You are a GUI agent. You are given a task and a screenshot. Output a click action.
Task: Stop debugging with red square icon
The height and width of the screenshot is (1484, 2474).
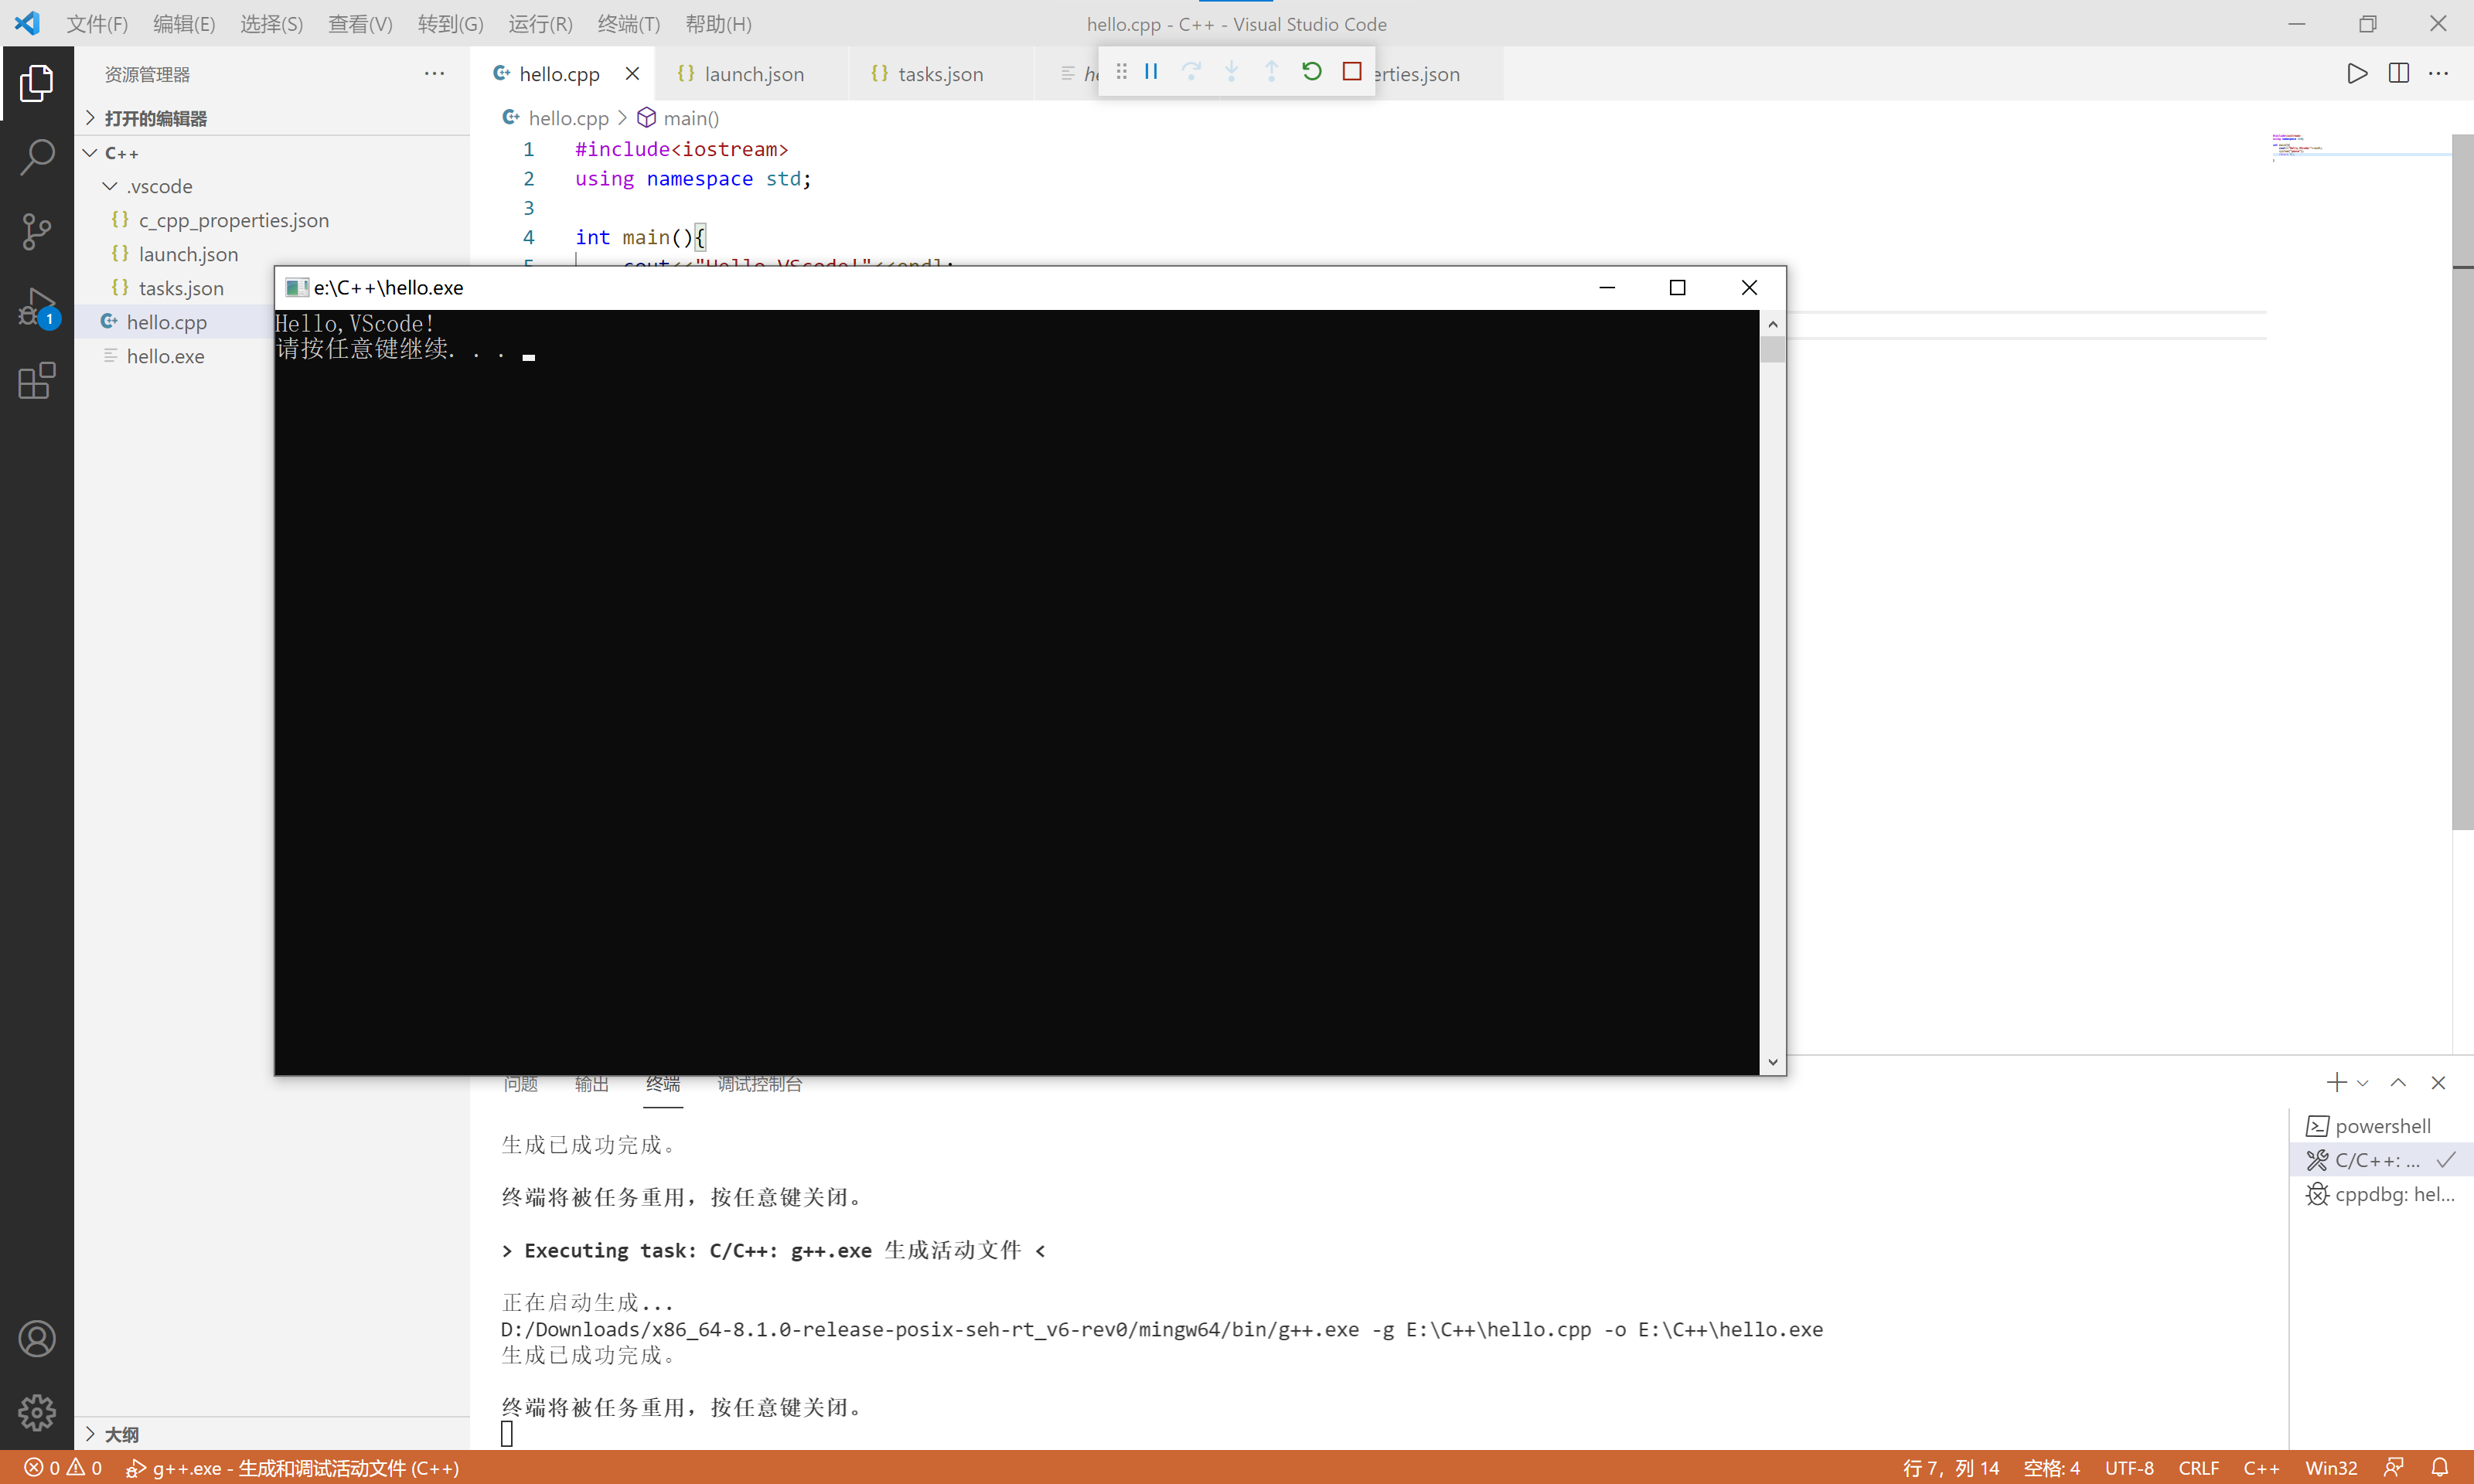click(1351, 72)
